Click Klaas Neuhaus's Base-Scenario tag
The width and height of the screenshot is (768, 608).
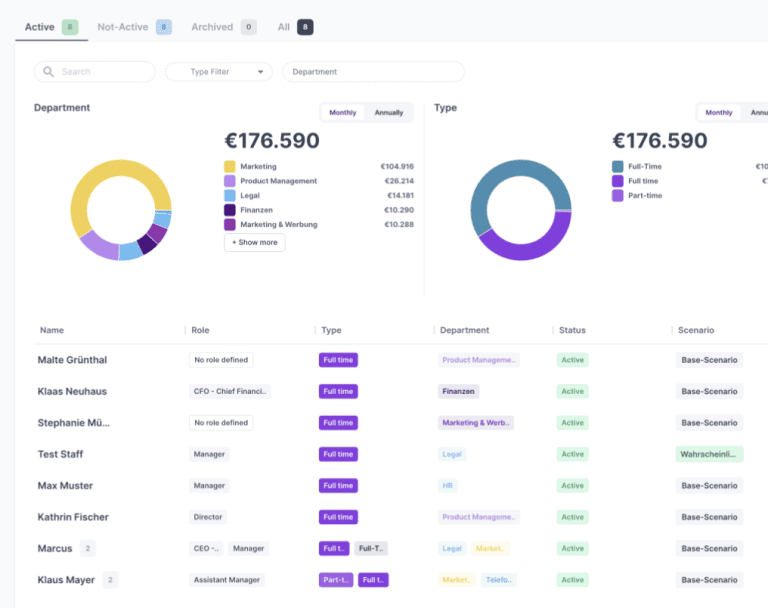tap(709, 391)
